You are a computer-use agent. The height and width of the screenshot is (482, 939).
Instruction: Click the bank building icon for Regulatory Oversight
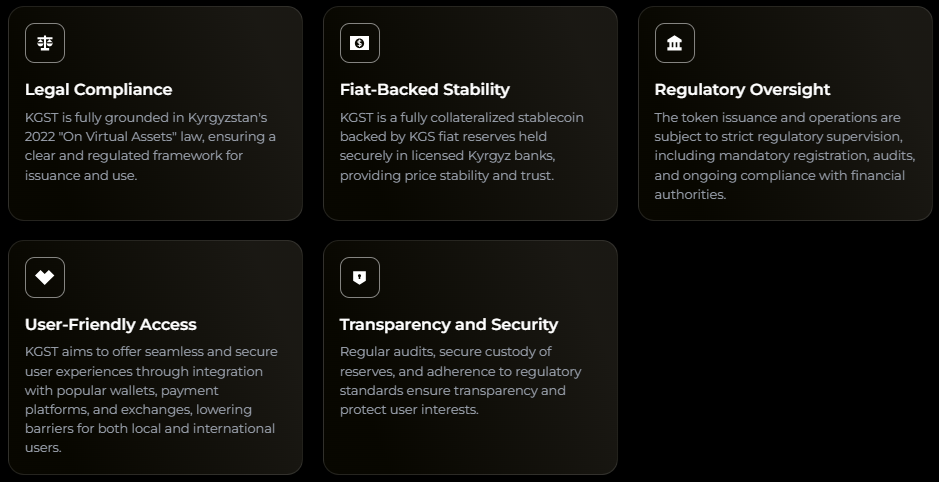675,43
